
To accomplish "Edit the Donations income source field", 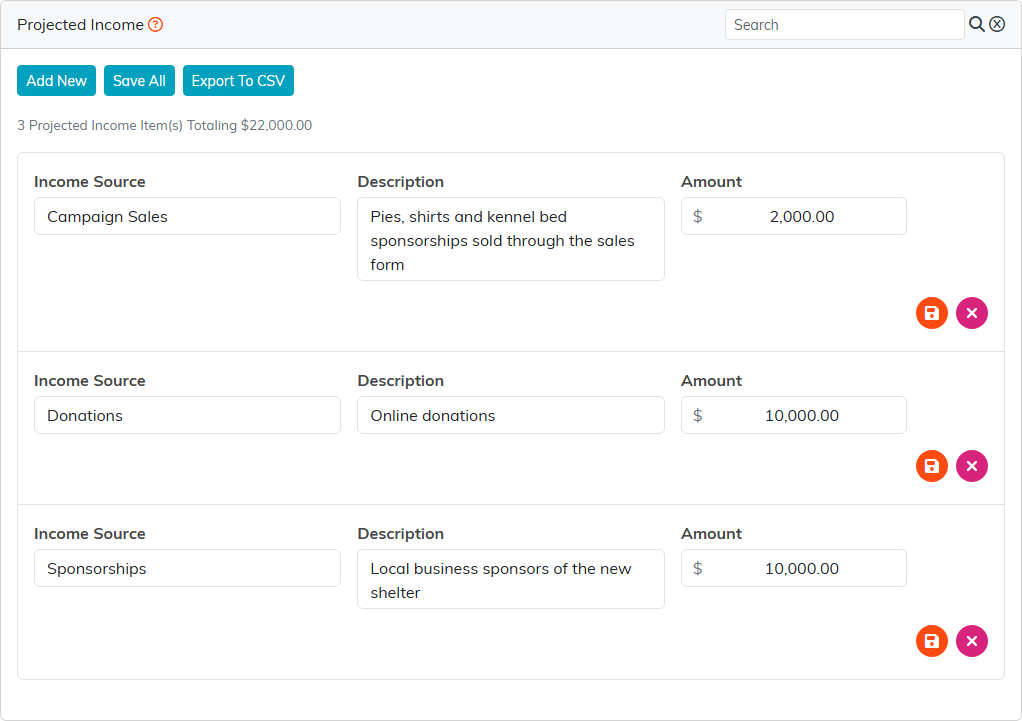I will pyautogui.click(x=187, y=415).
